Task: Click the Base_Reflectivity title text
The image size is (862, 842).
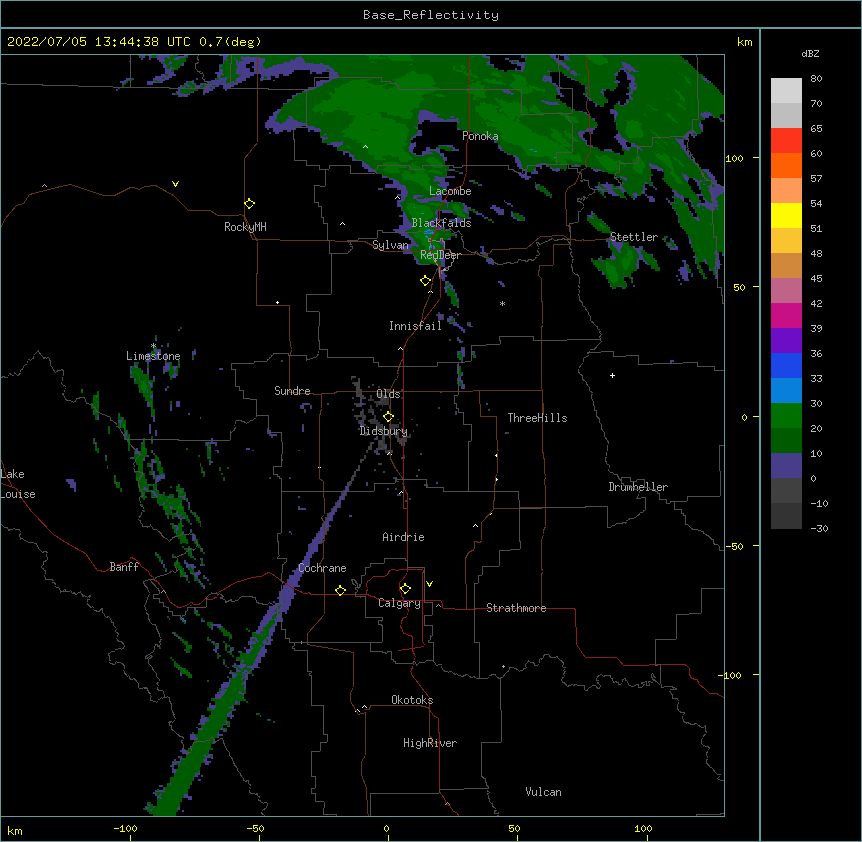Action: pyautogui.click(x=431, y=15)
